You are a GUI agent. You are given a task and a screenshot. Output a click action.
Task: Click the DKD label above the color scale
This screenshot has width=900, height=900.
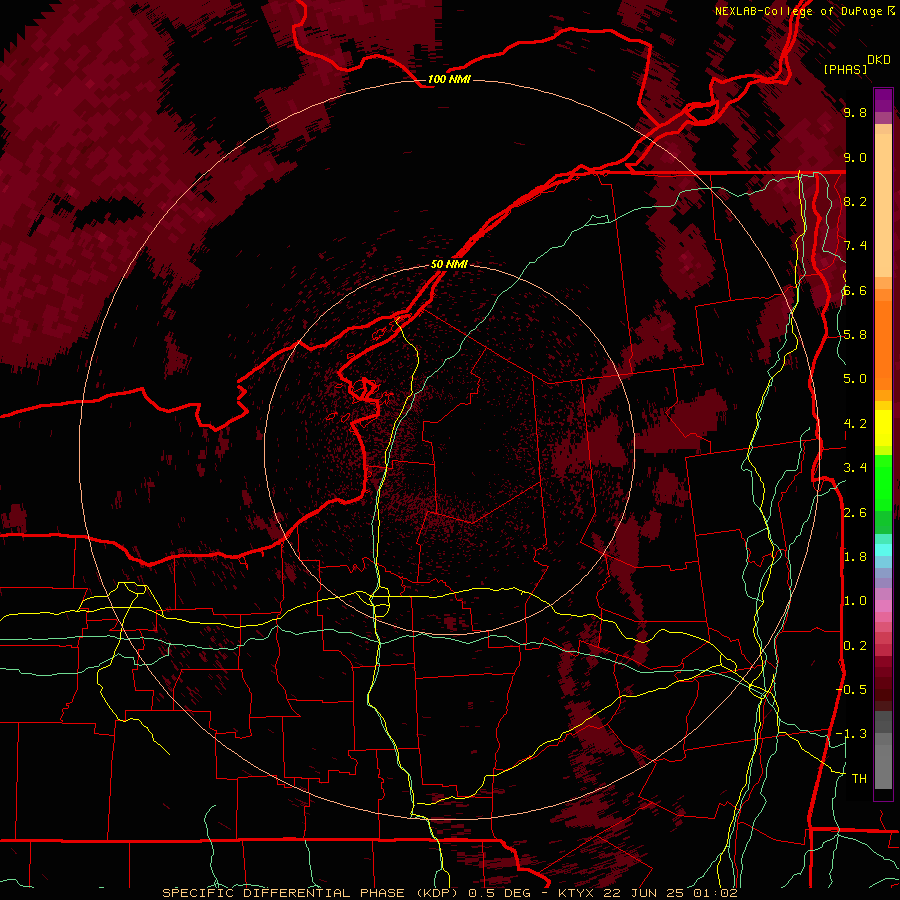click(878, 60)
